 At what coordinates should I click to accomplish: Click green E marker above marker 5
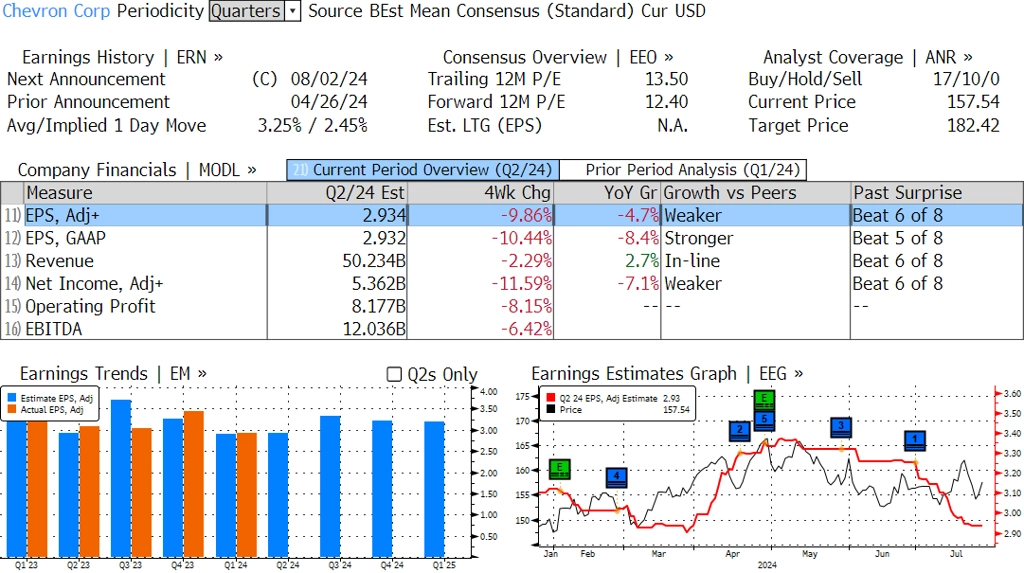pyautogui.click(x=764, y=400)
